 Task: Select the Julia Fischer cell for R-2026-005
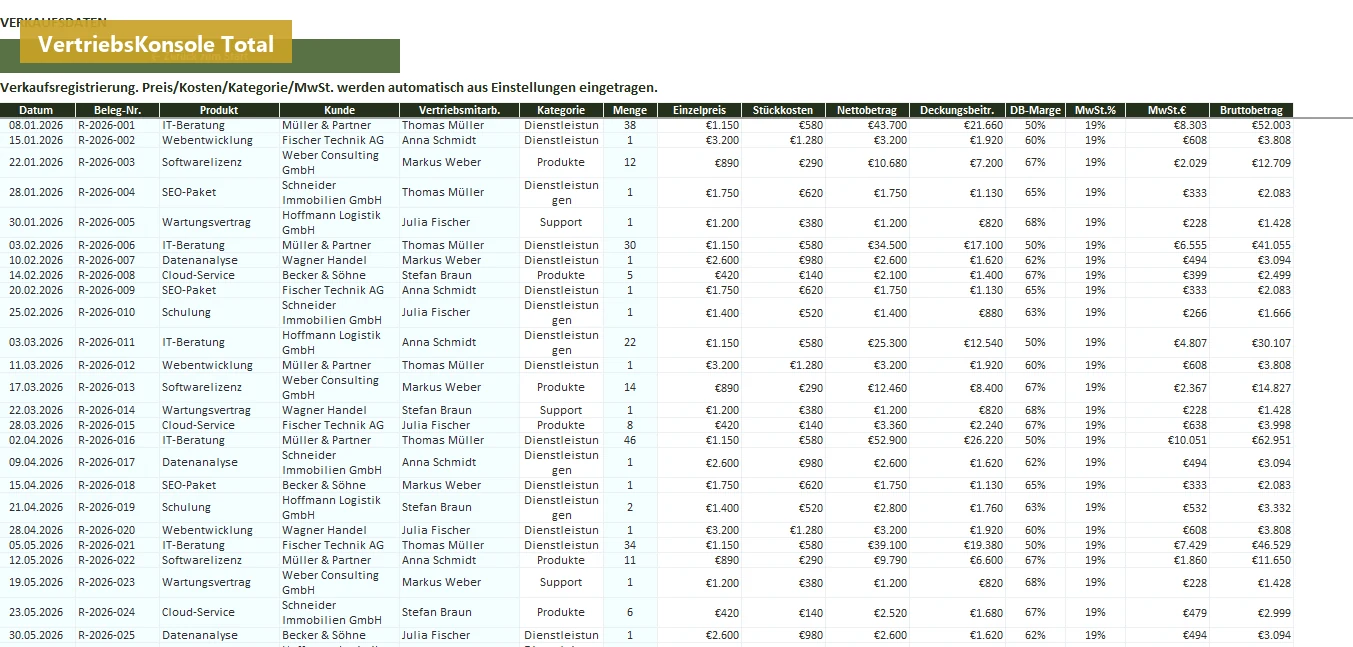coord(459,222)
